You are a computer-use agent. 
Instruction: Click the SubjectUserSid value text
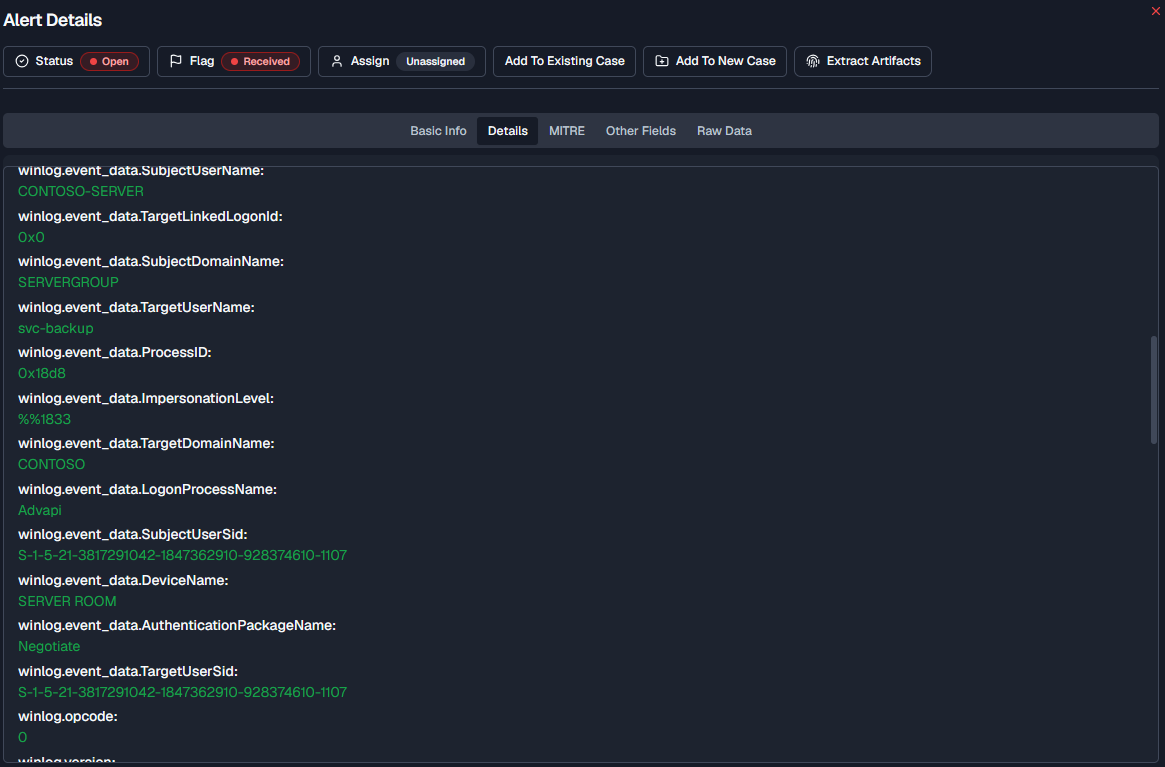pyautogui.click(x=183, y=555)
